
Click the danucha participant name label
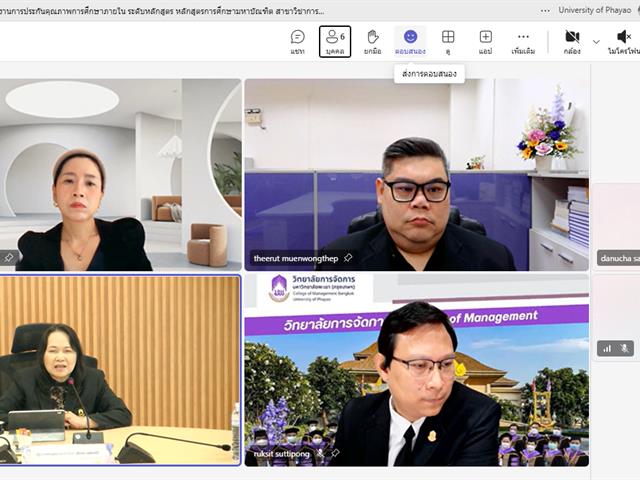[x=620, y=258]
